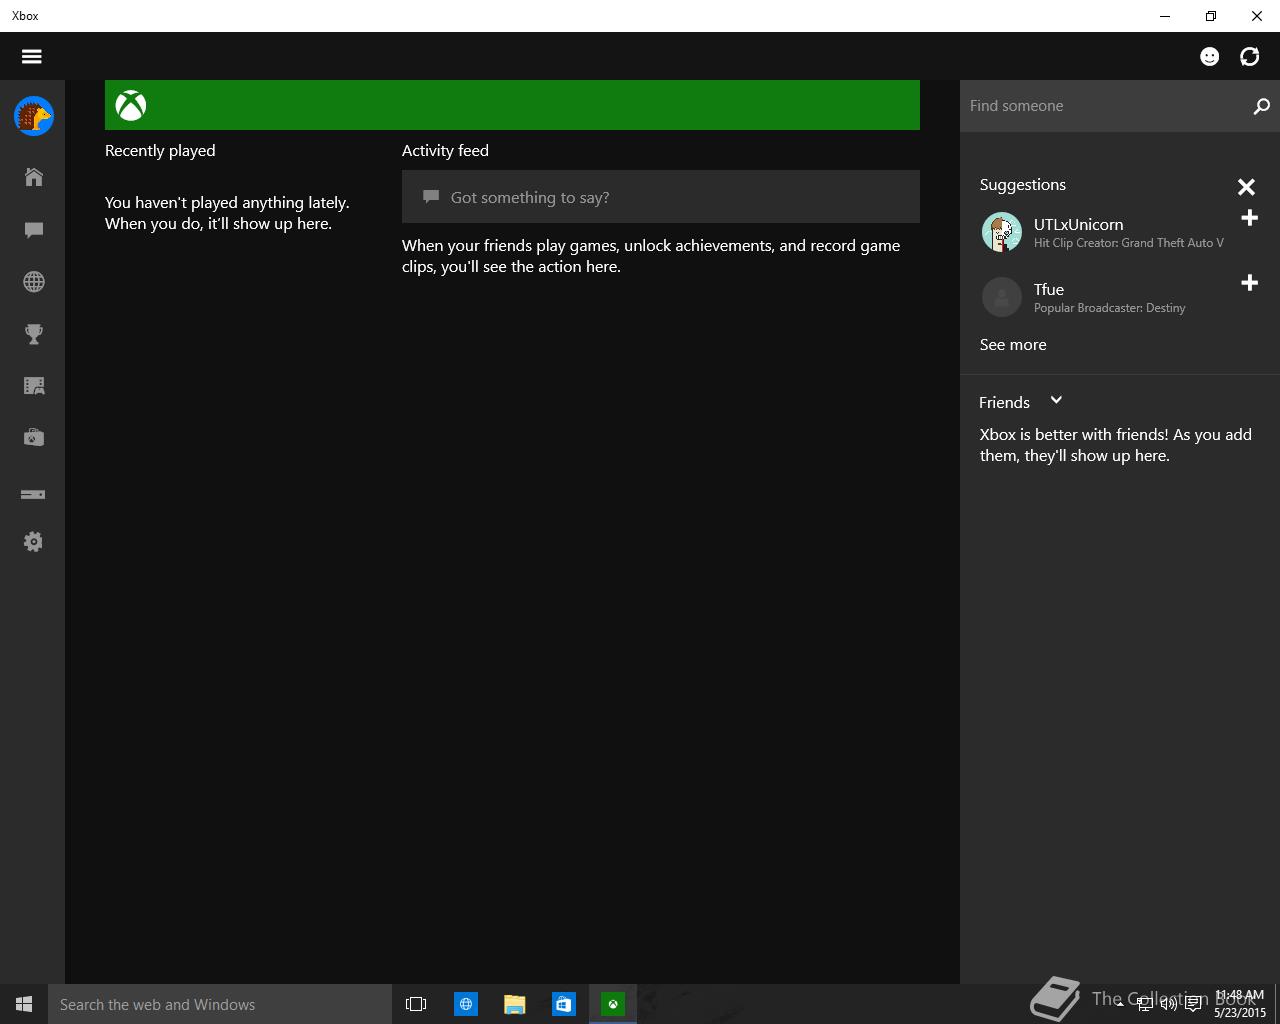The width and height of the screenshot is (1280, 1024).
Task: Open the hamburger navigation menu
Action: (32, 56)
